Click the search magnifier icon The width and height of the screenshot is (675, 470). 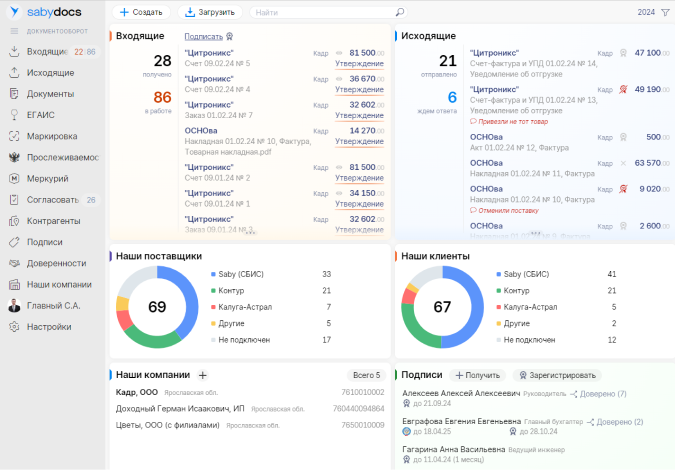coord(400,12)
